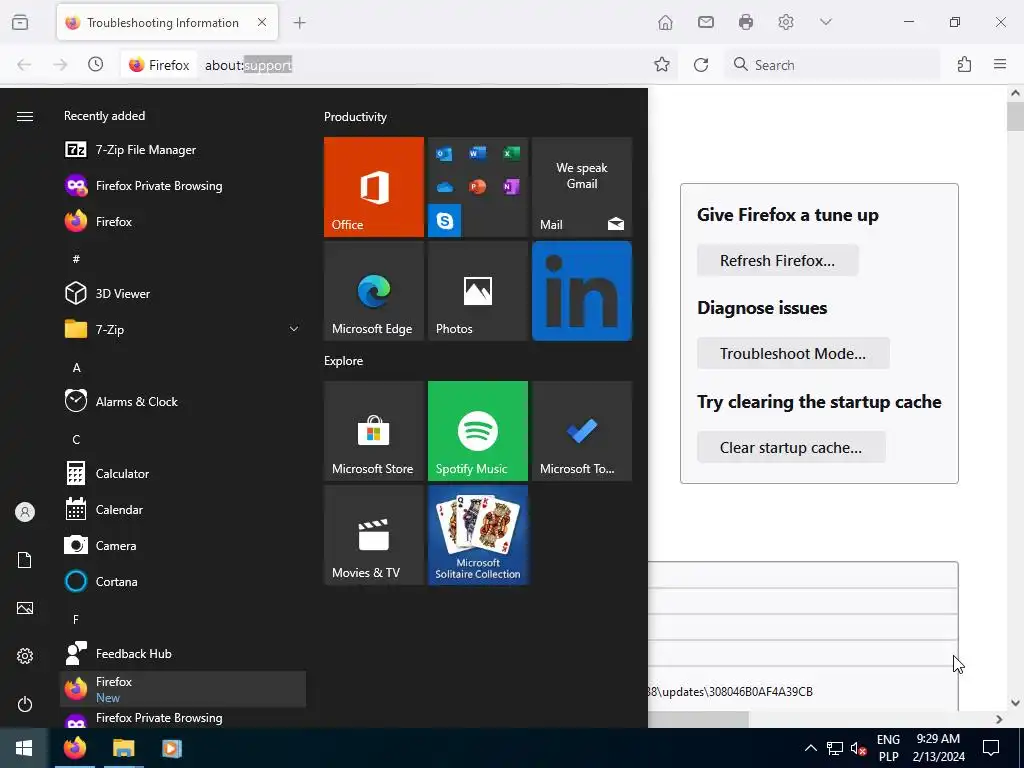The image size is (1024, 768).
Task: Open the Firefox hamburger application menu
Action: pyautogui.click(x=1000, y=64)
